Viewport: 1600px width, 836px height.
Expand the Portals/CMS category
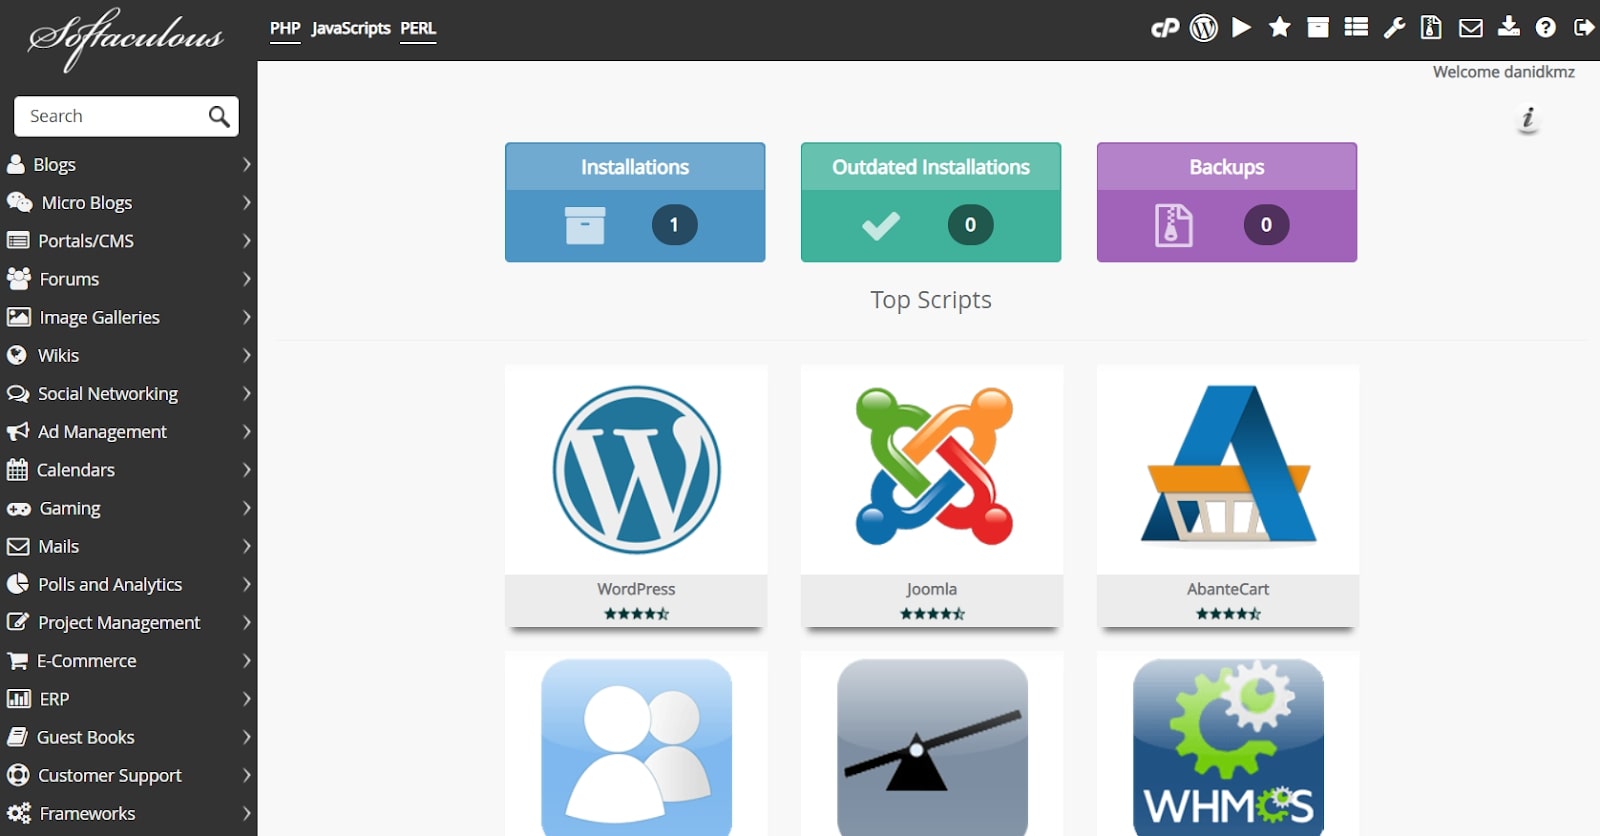pos(128,240)
